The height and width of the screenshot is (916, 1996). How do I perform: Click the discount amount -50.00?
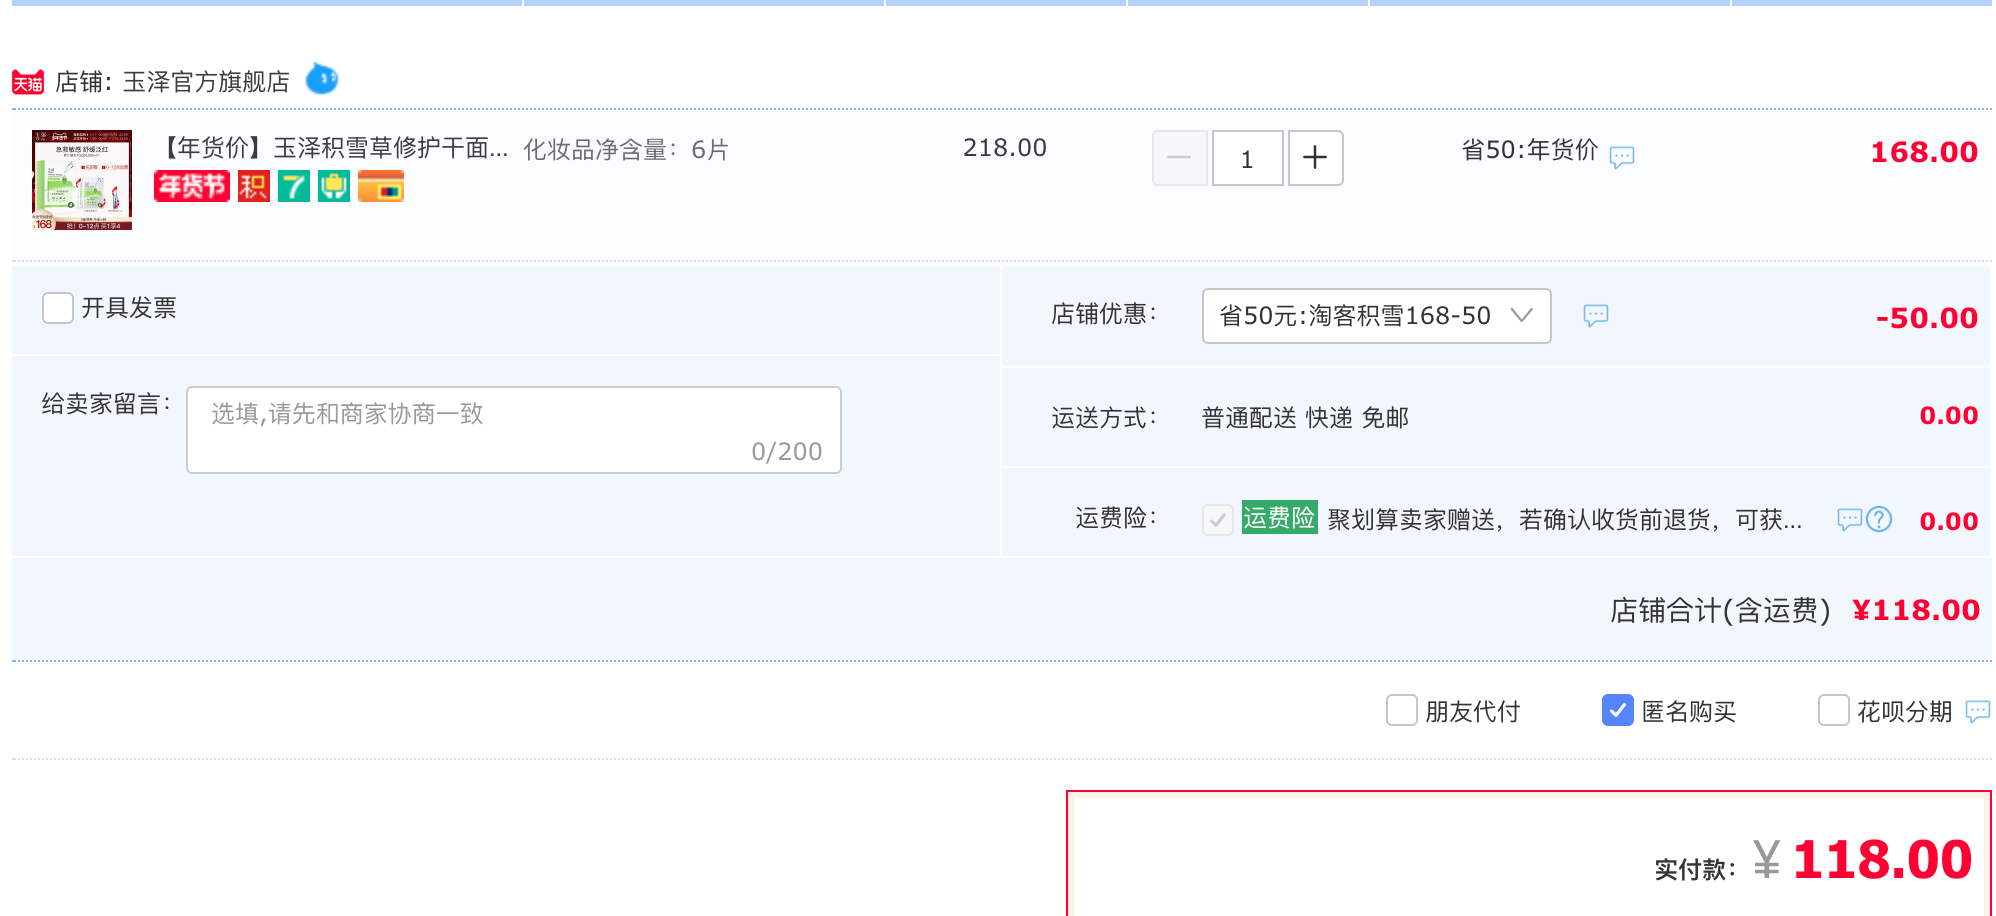pyautogui.click(x=1927, y=318)
